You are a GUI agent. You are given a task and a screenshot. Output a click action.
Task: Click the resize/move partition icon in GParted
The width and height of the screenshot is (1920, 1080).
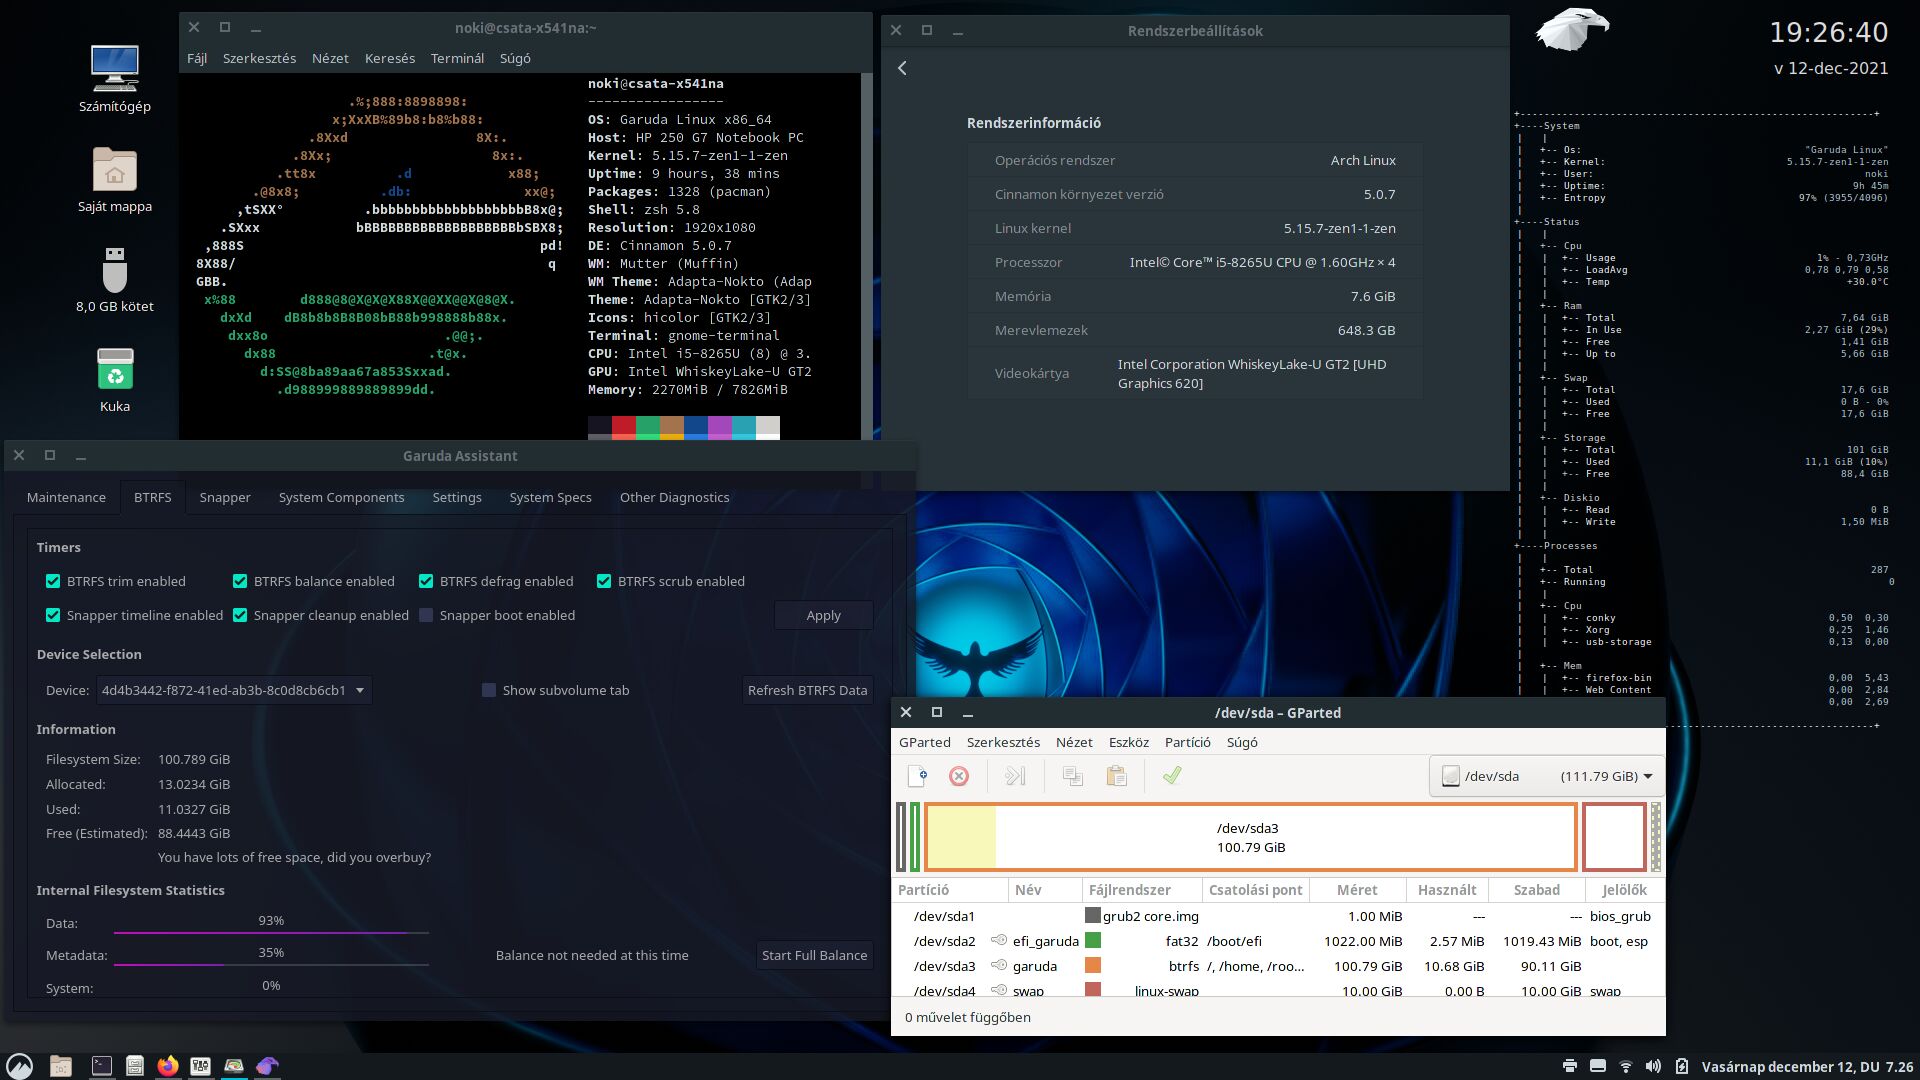1015,776
